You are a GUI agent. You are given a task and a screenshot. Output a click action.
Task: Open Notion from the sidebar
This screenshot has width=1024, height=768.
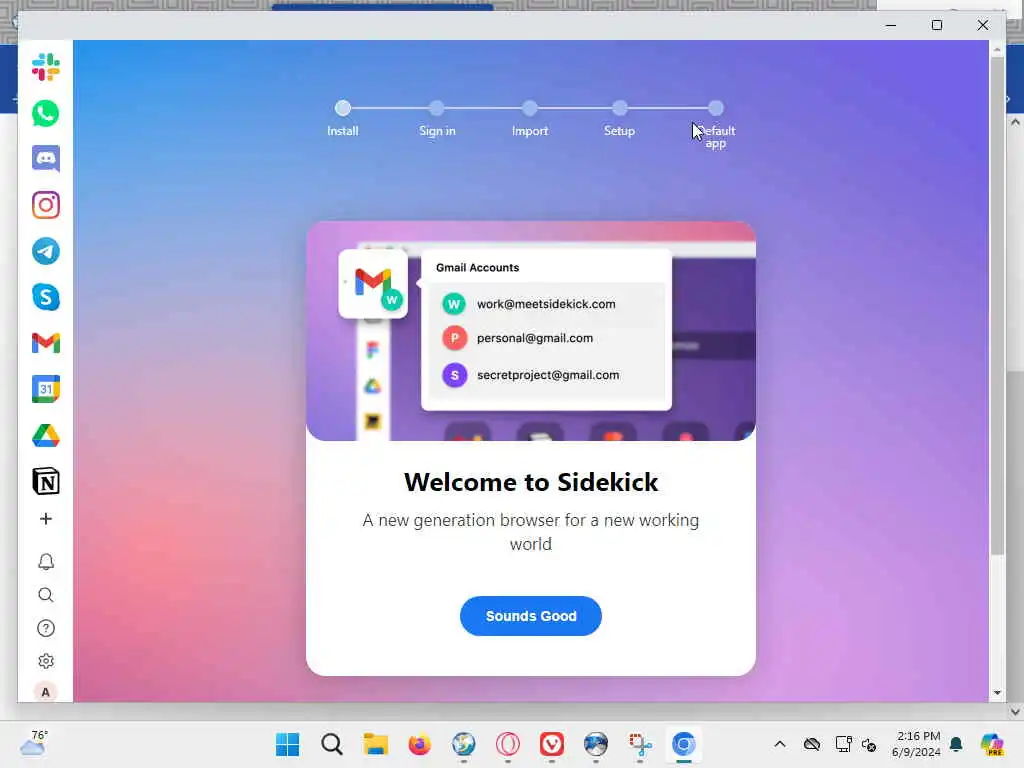pos(46,481)
